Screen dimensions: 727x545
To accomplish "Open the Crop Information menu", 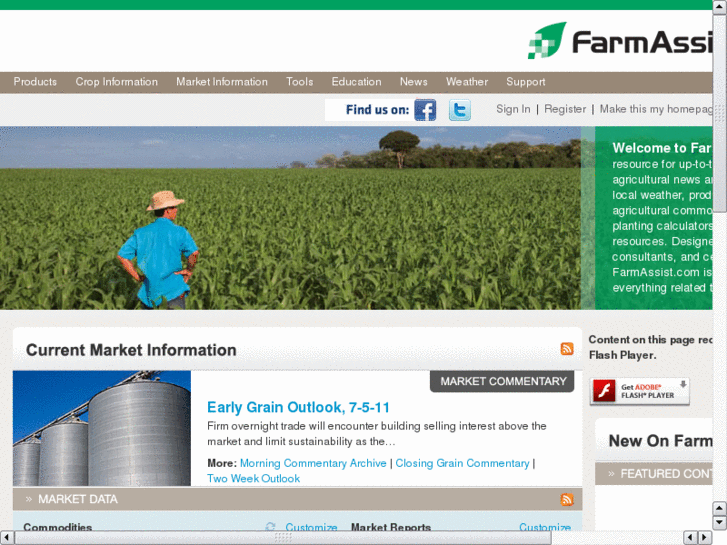I will coord(117,82).
